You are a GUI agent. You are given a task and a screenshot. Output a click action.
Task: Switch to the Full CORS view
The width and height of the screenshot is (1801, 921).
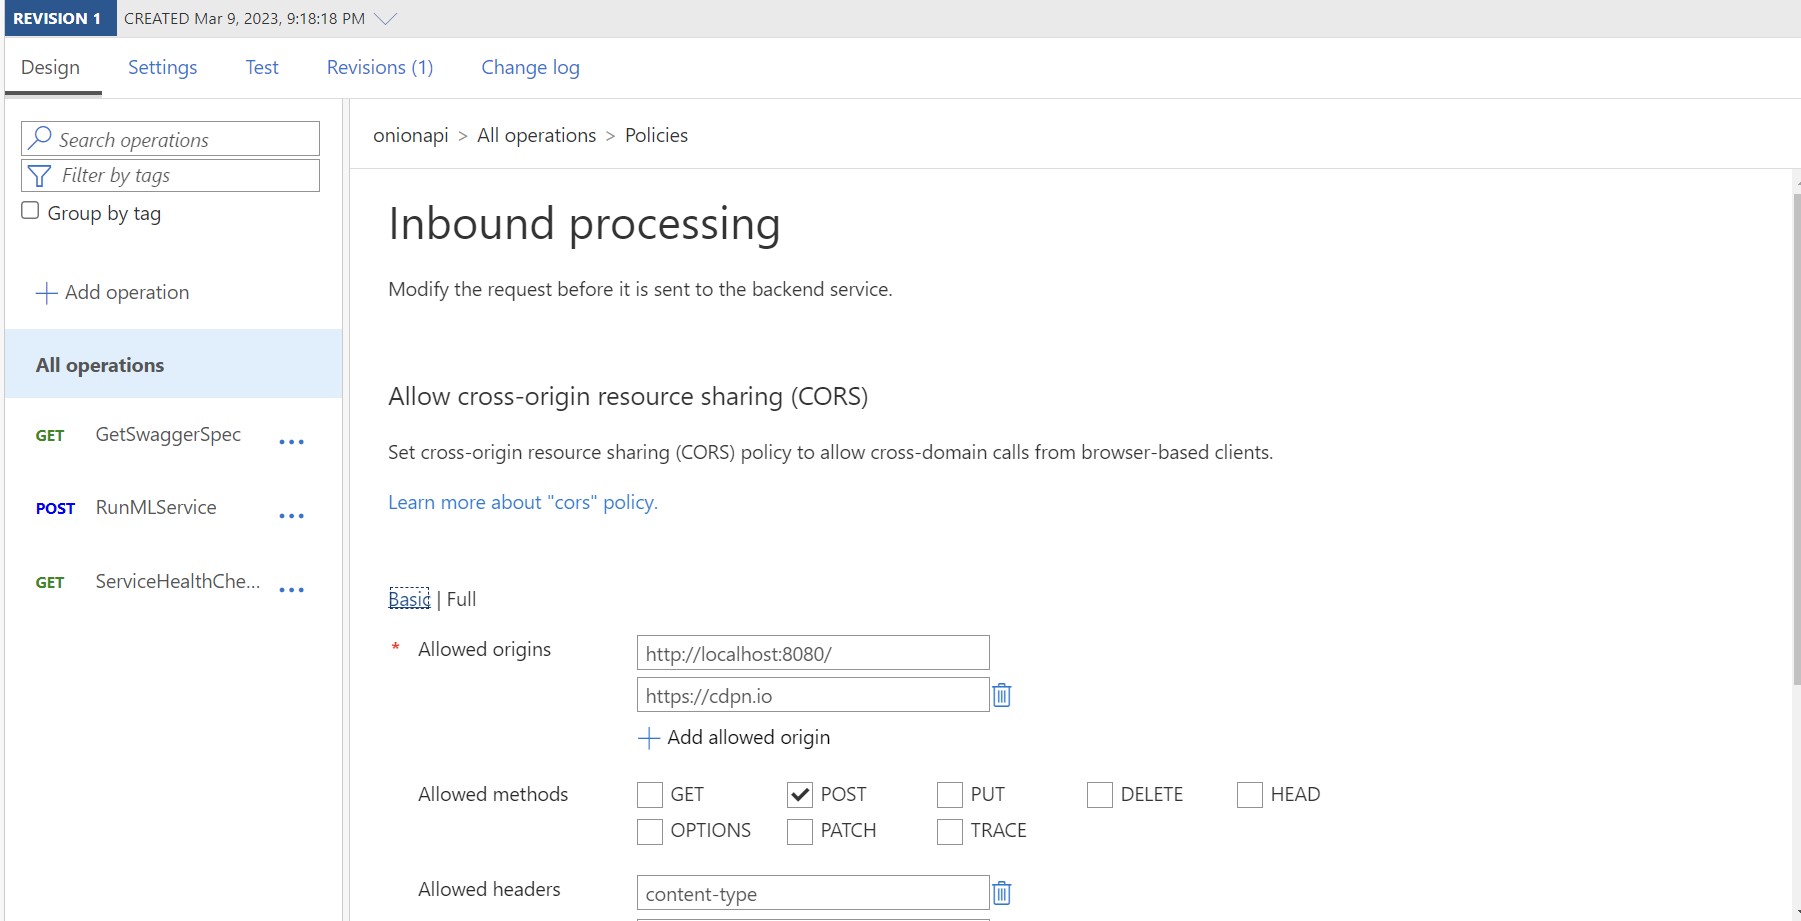[x=461, y=599]
